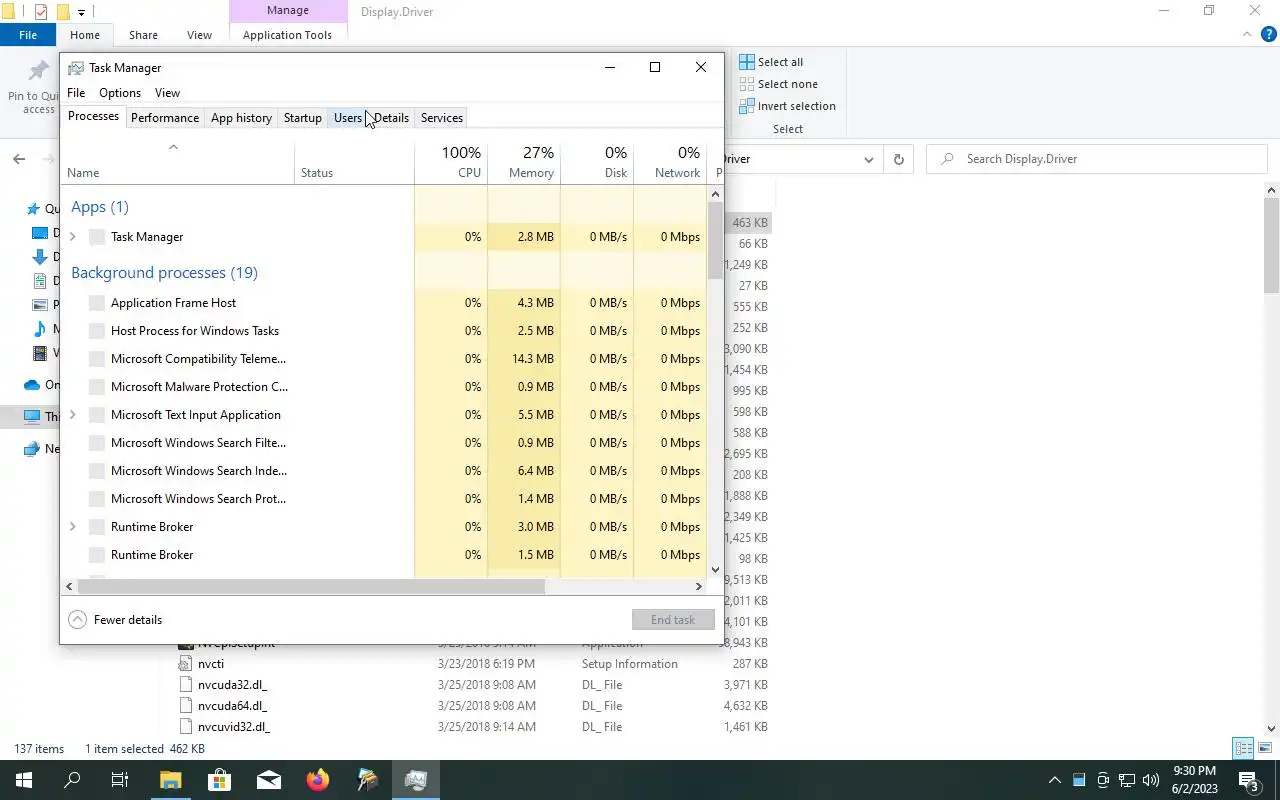Sort processes by Name column header
Viewport: 1280px width, 800px height.
tap(178, 162)
